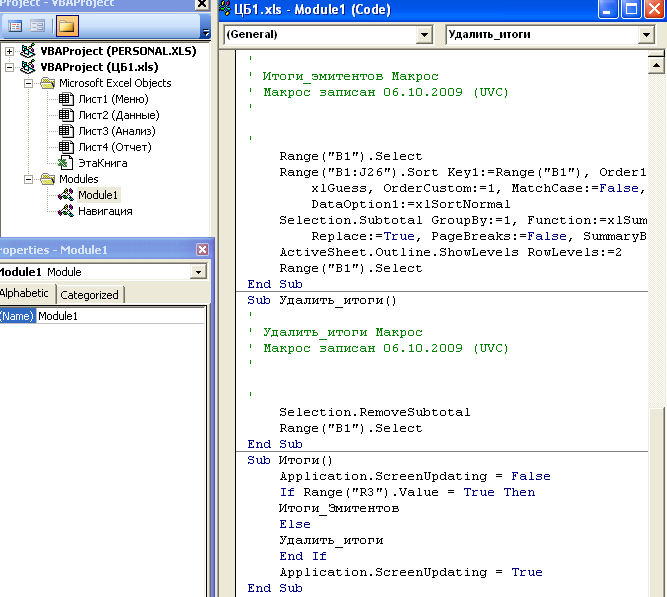Screen dimensions: 667x597
Task: Toggle Folders button in Project toolbar
Action: point(67,26)
